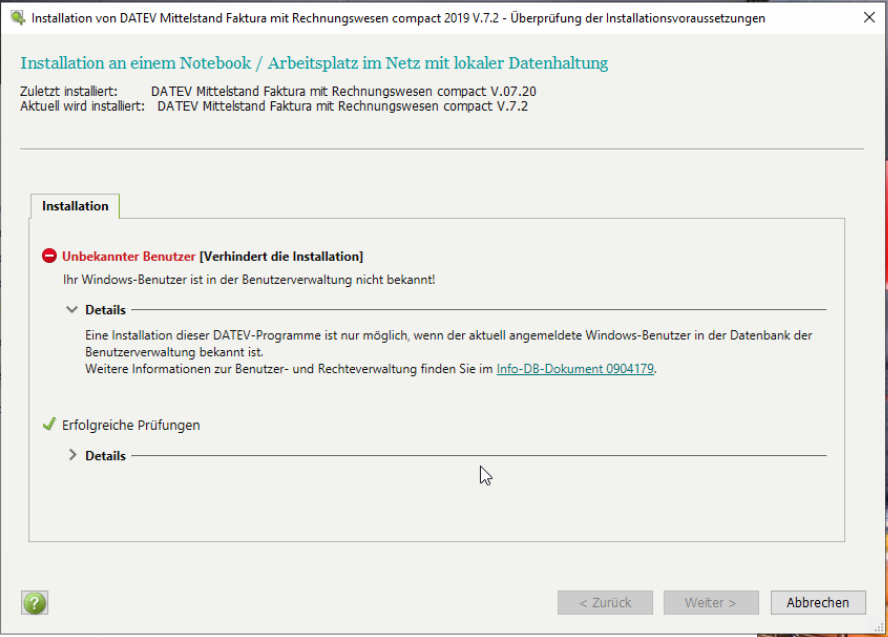
Task: Click the Zurück button
Action: 605,603
